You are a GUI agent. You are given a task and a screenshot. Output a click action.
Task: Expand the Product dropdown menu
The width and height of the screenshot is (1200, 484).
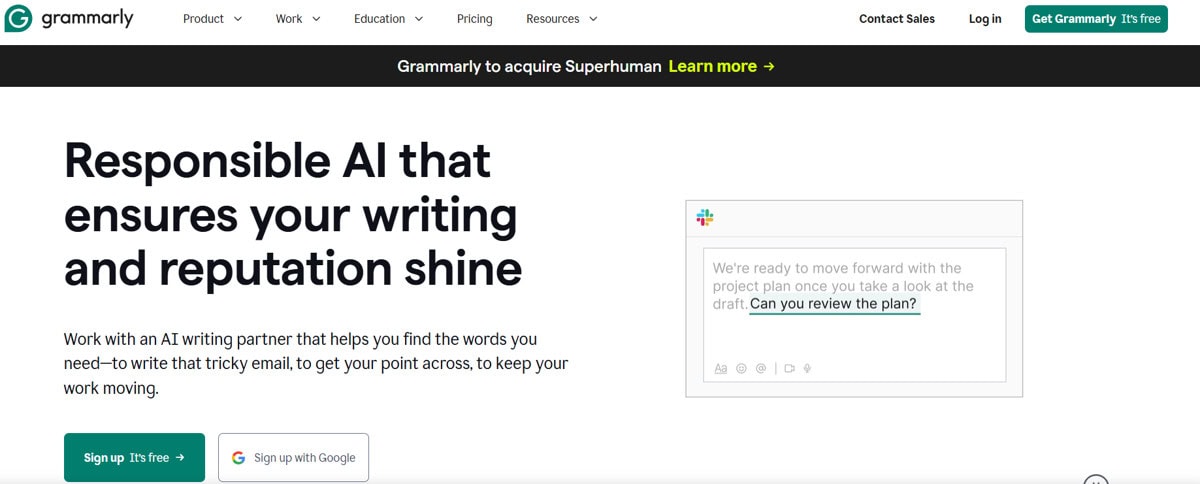(212, 19)
